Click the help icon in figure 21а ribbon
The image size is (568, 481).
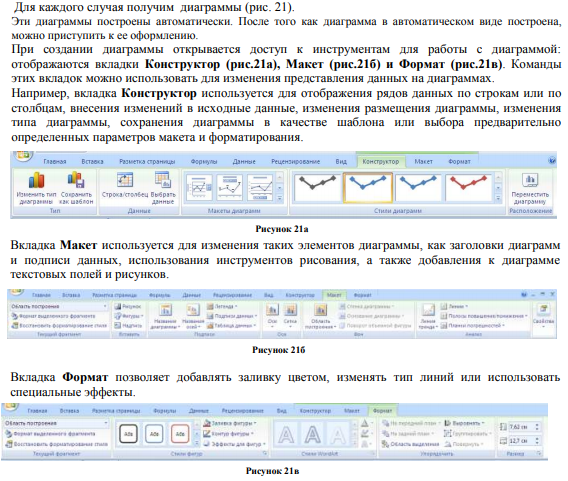552,160
